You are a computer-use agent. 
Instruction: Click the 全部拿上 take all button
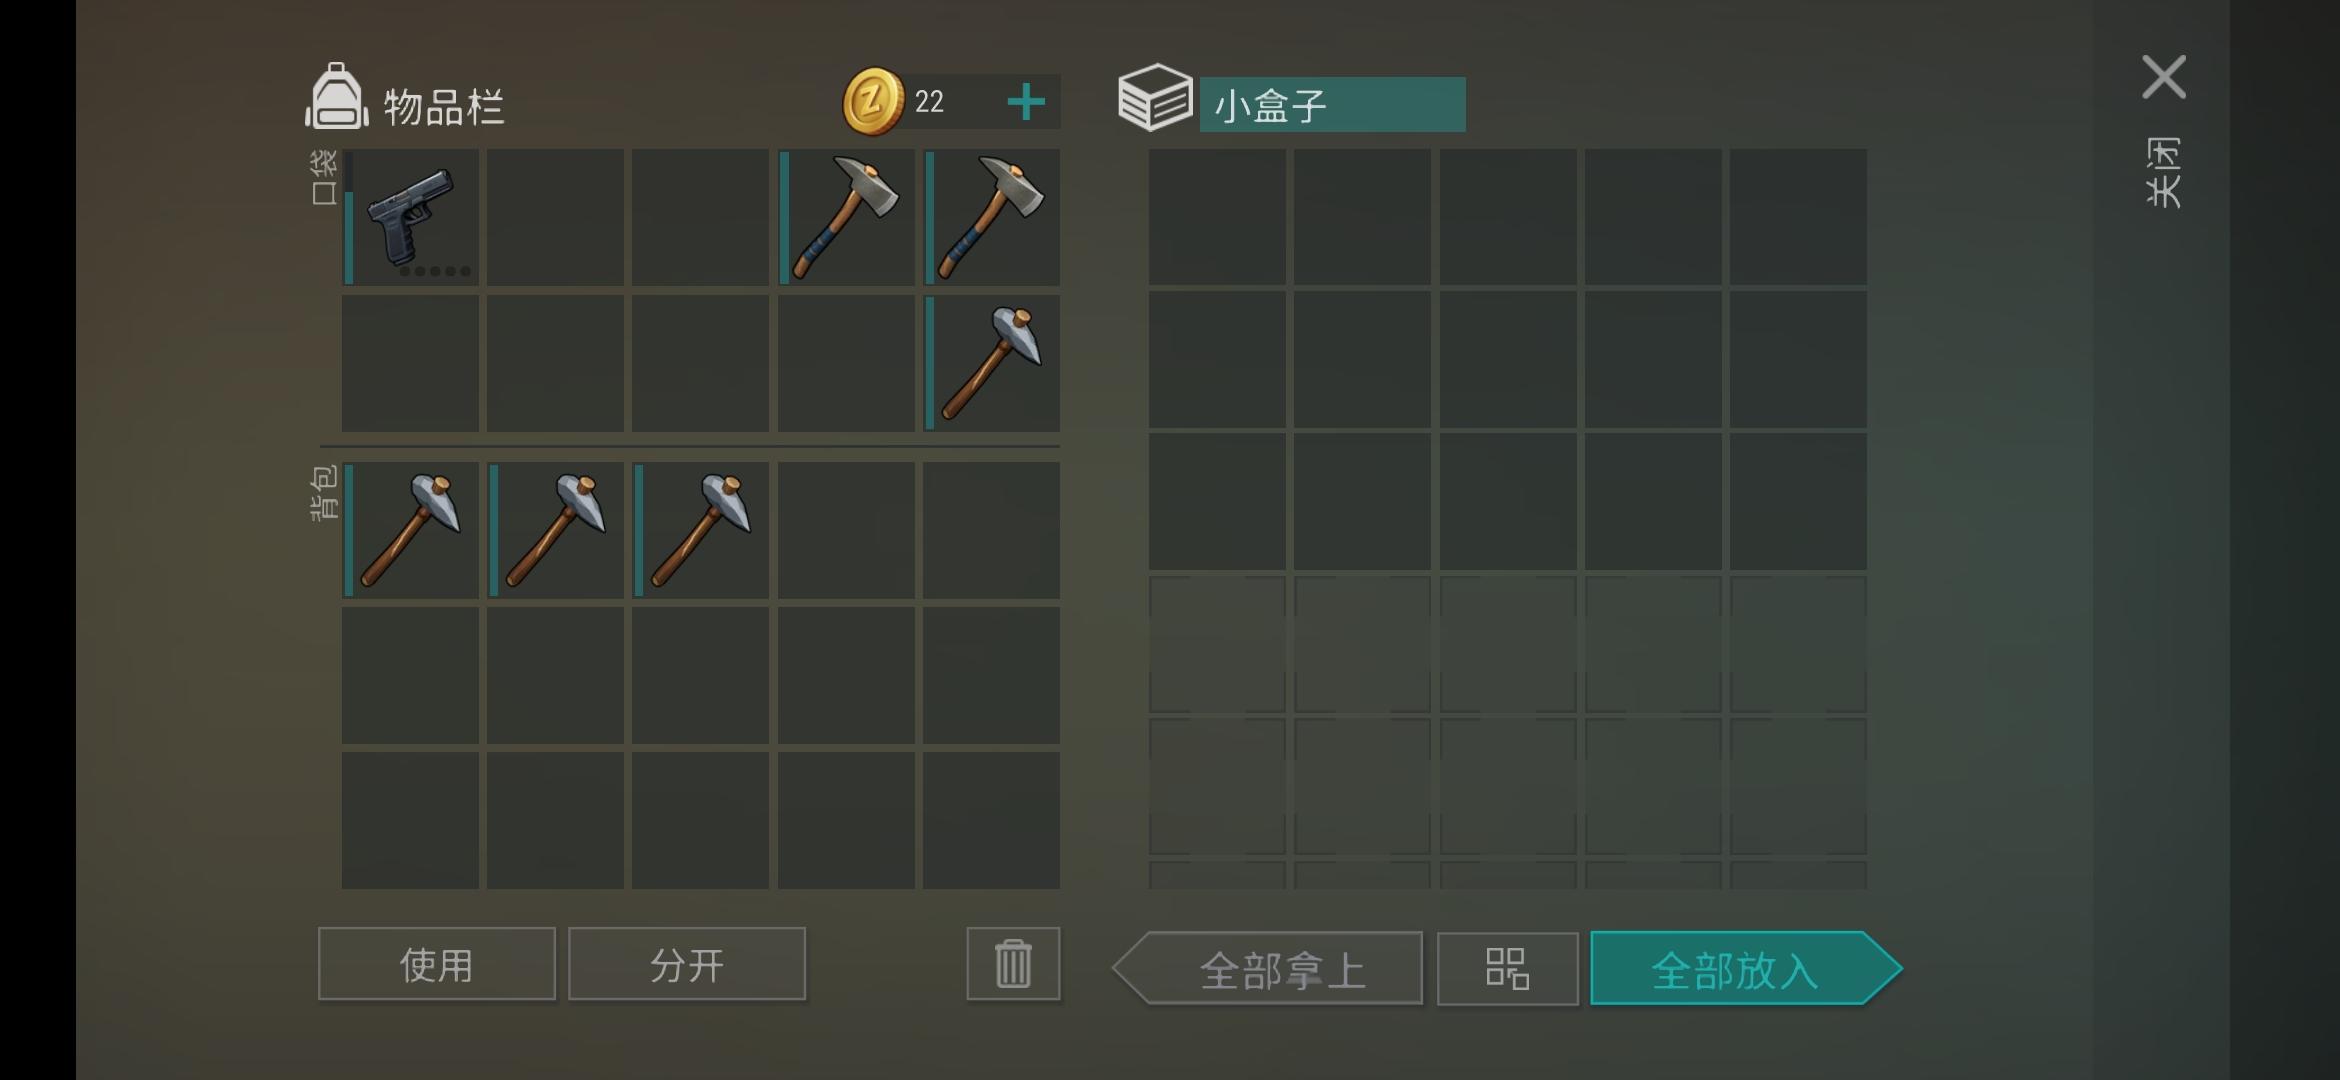(x=1268, y=968)
